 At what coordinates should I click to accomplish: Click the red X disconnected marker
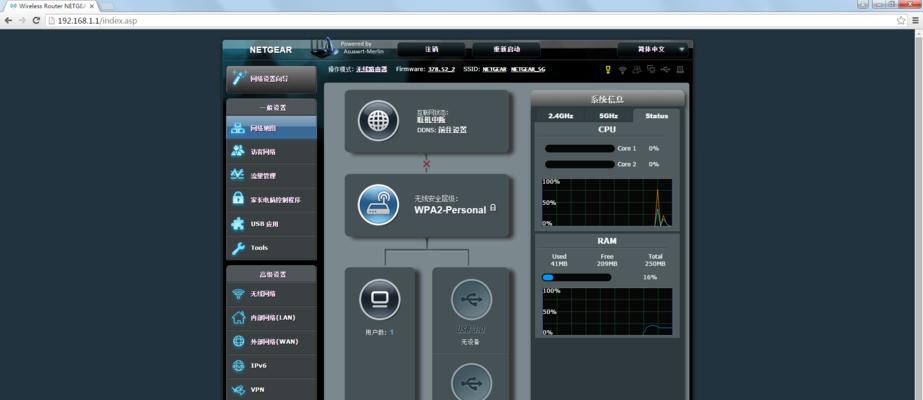coord(427,164)
